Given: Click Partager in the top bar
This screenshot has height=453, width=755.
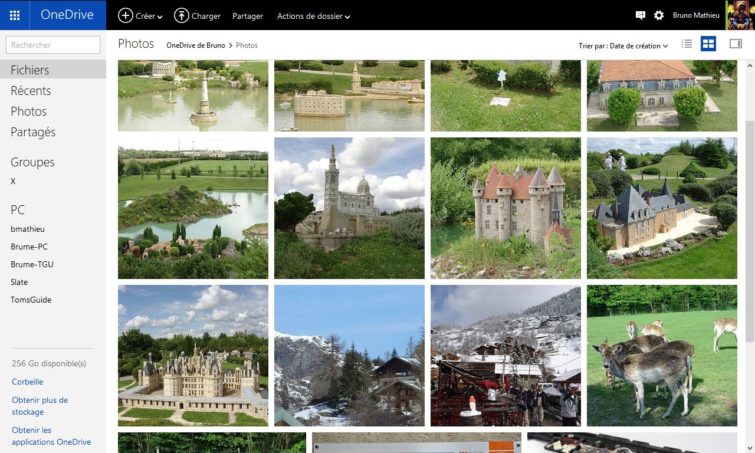Looking at the screenshot, I should tap(248, 16).
